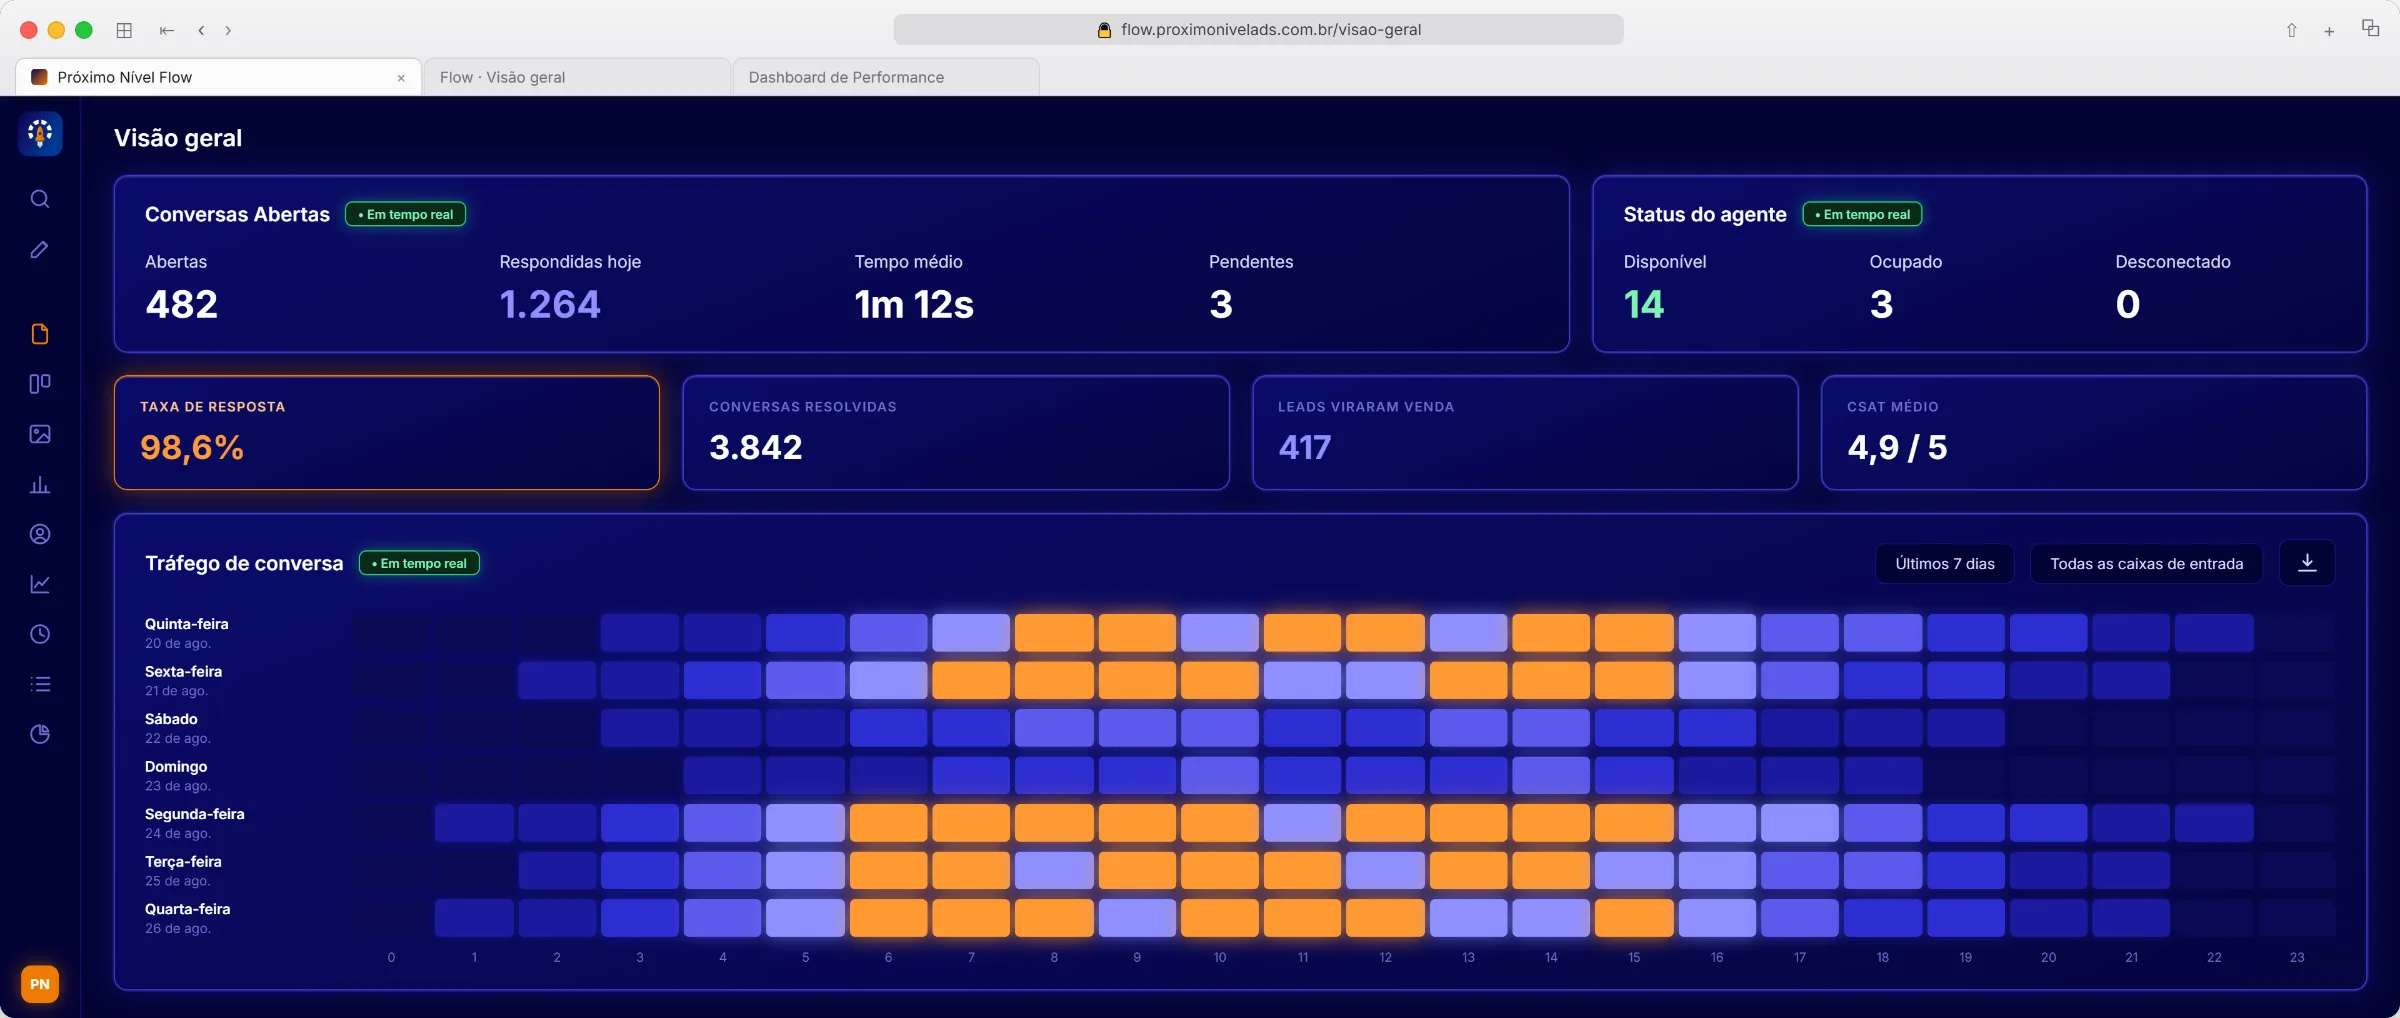Select the orange document sidebar icon
This screenshot has height=1018, width=2400.
pyautogui.click(x=40, y=334)
